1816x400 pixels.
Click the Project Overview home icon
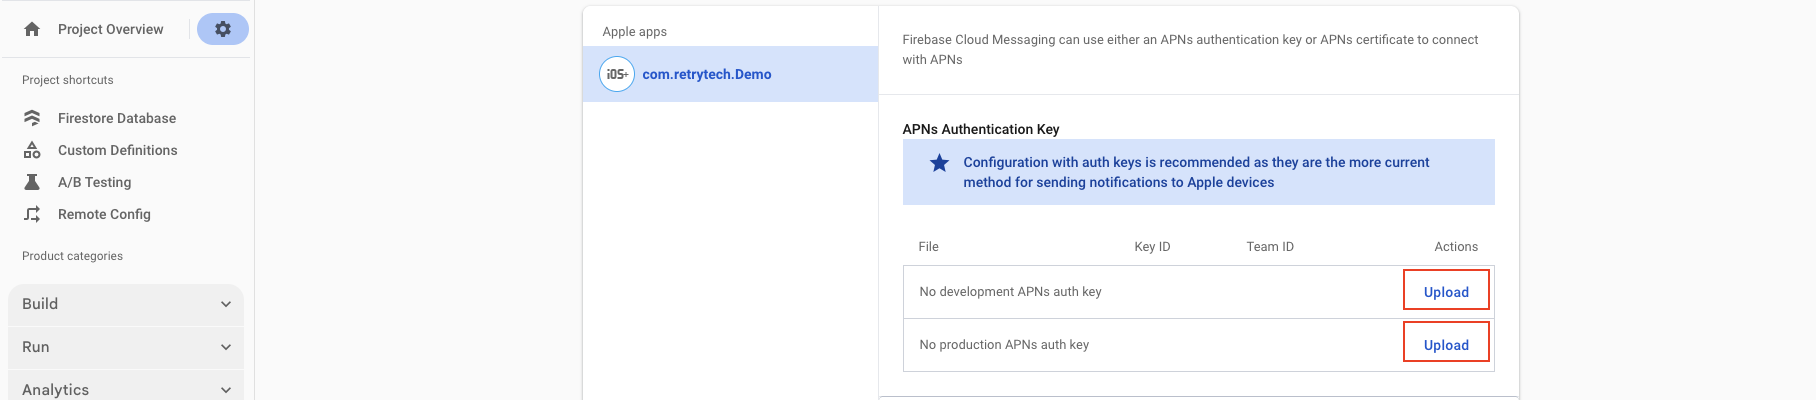[x=32, y=29]
